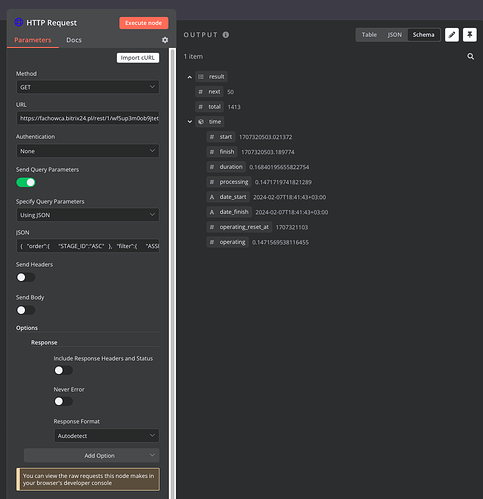Image resolution: width=483 pixels, height=499 pixels.
Task: Enable the Send Headers toggle
Action: click(26, 277)
